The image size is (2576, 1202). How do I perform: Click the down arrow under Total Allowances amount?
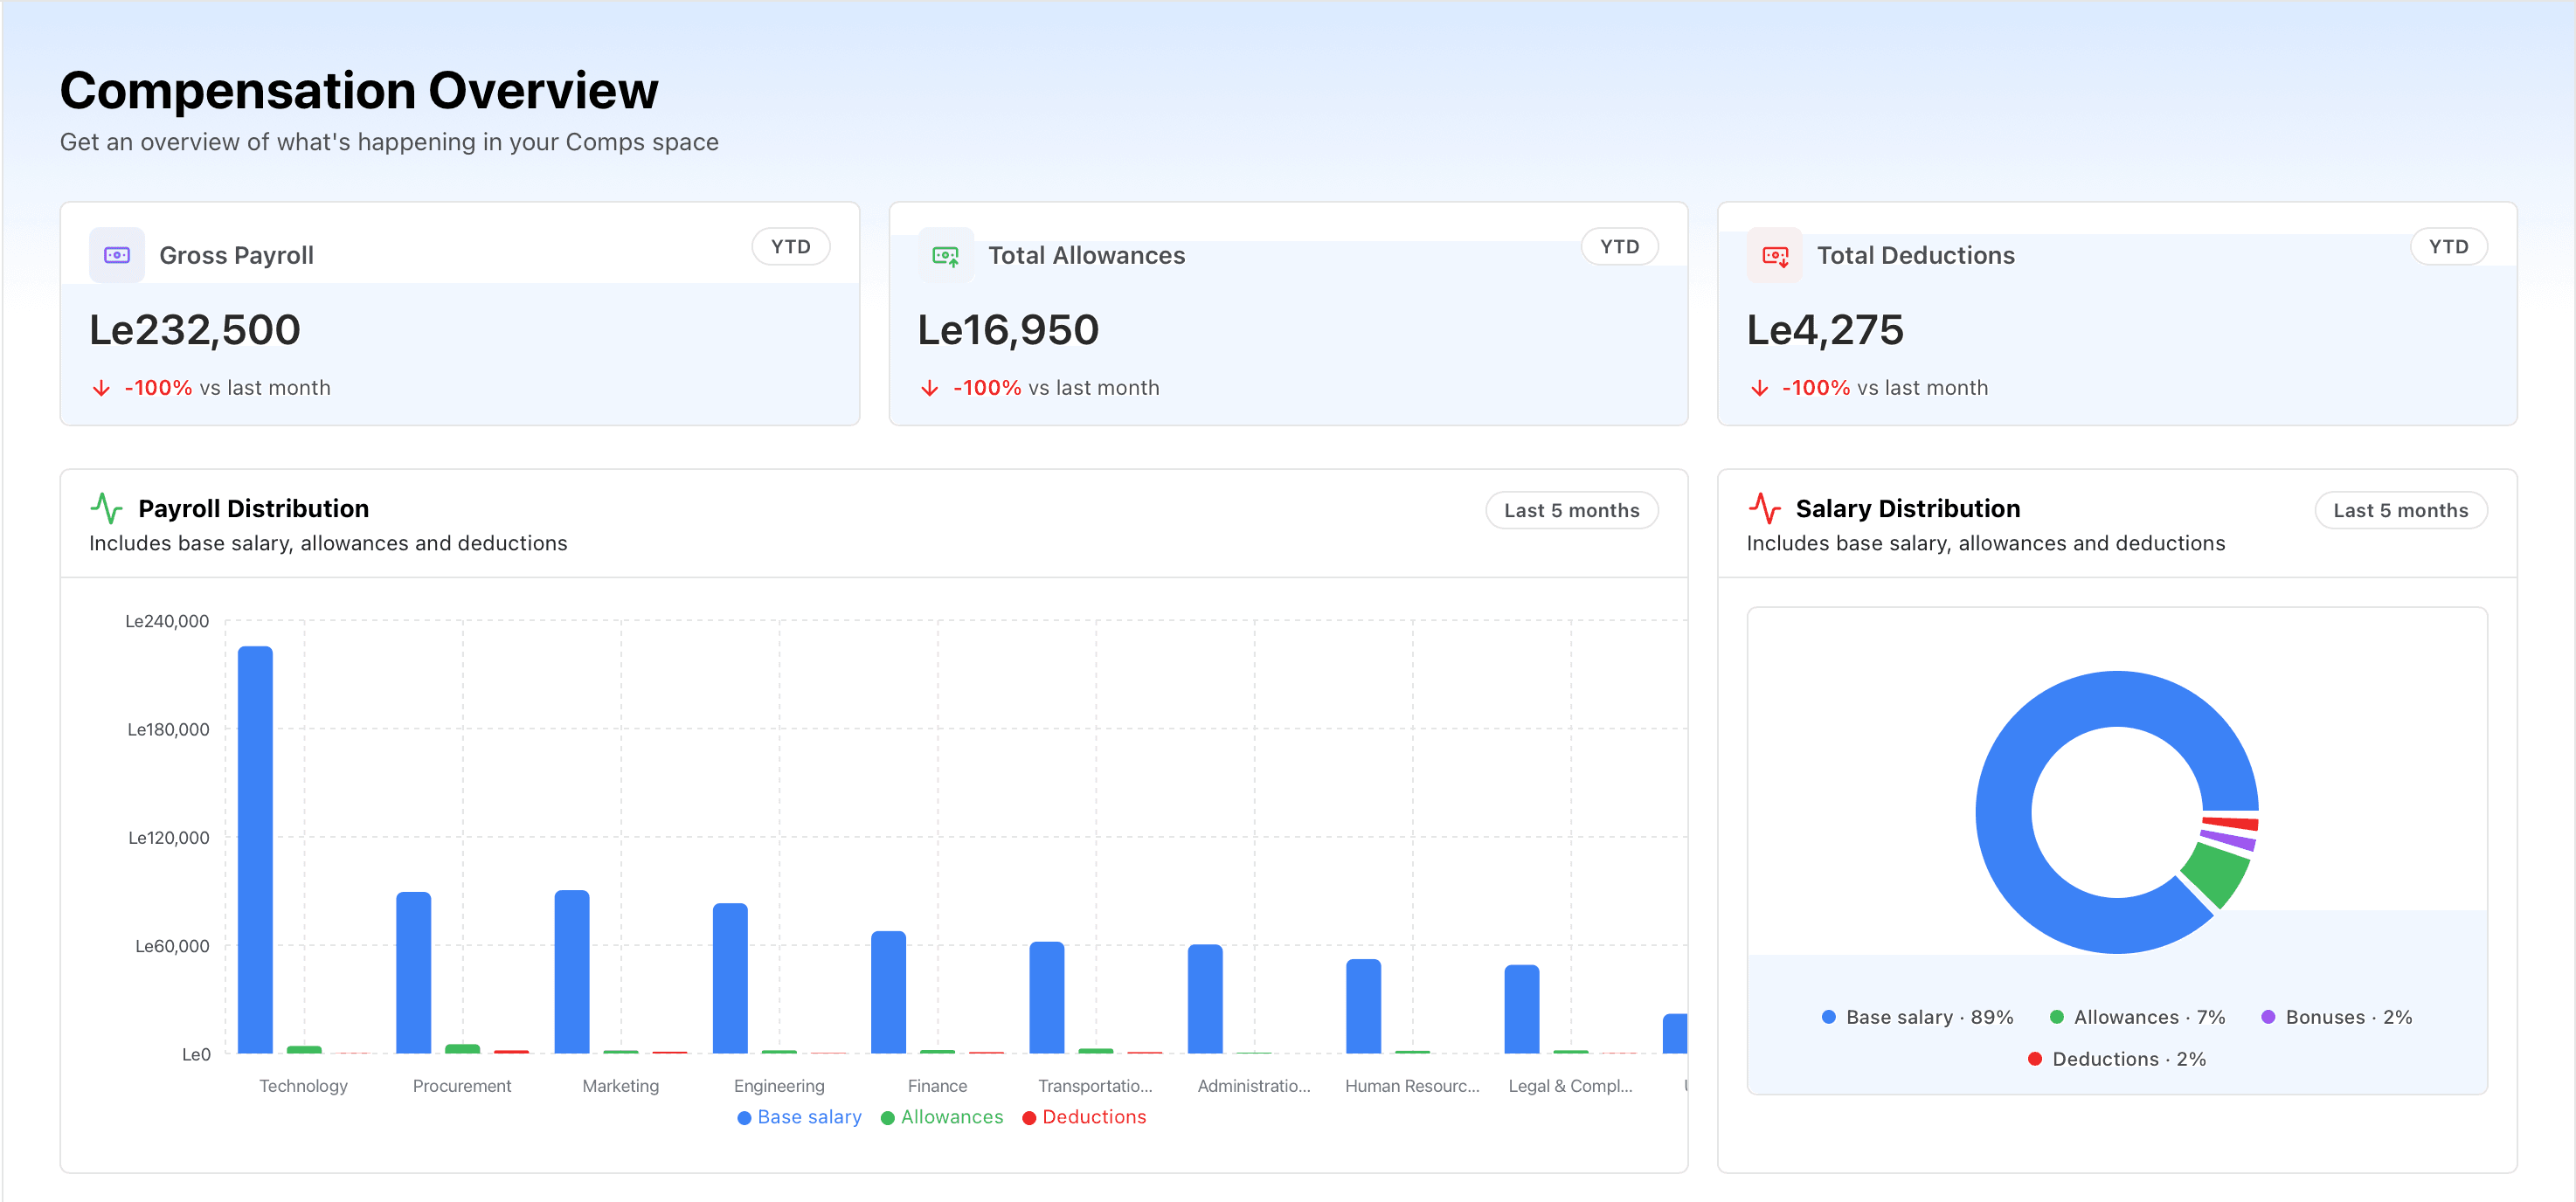point(929,388)
